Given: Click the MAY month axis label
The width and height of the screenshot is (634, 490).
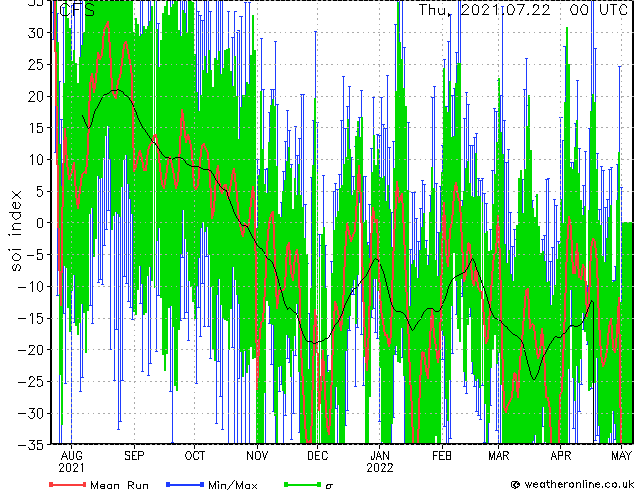Looking at the screenshot, I should pyautogui.click(x=621, y=456).
